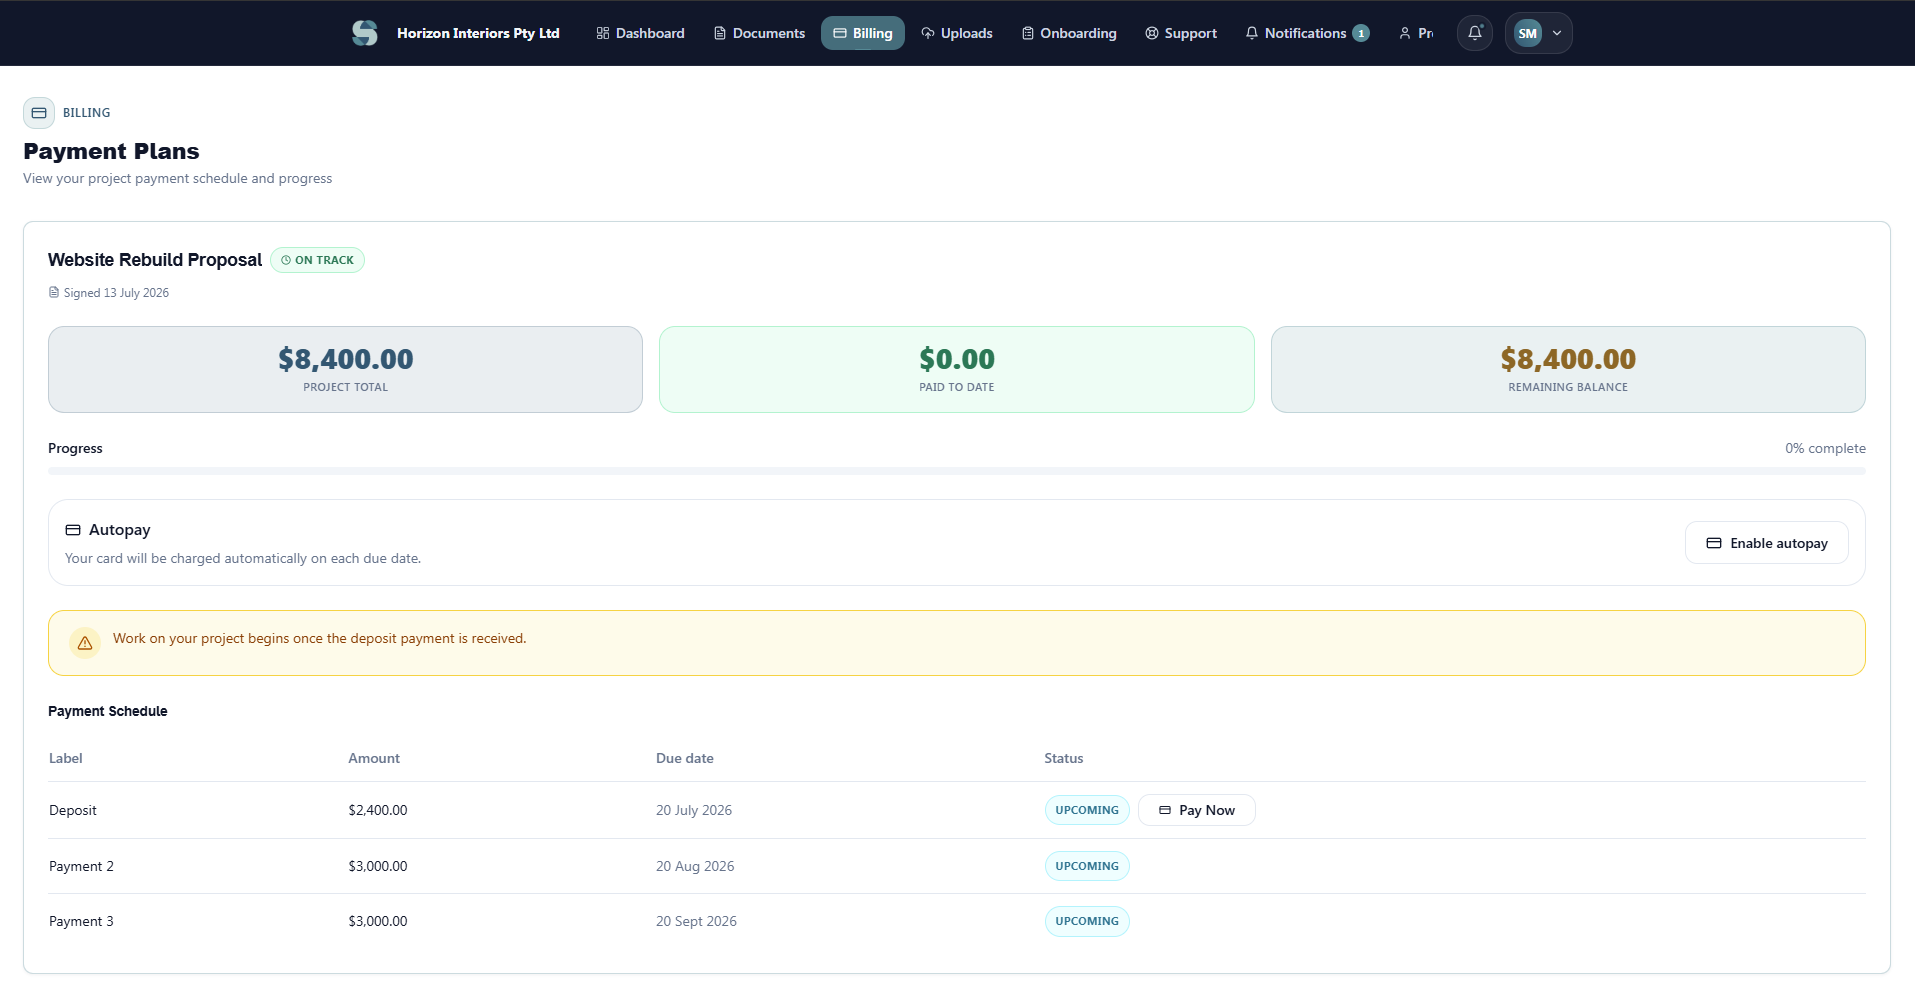Click the Payment 2 UPCOMING badge
Viewport: 1915px width, 982px height.
click(1087, 866)
